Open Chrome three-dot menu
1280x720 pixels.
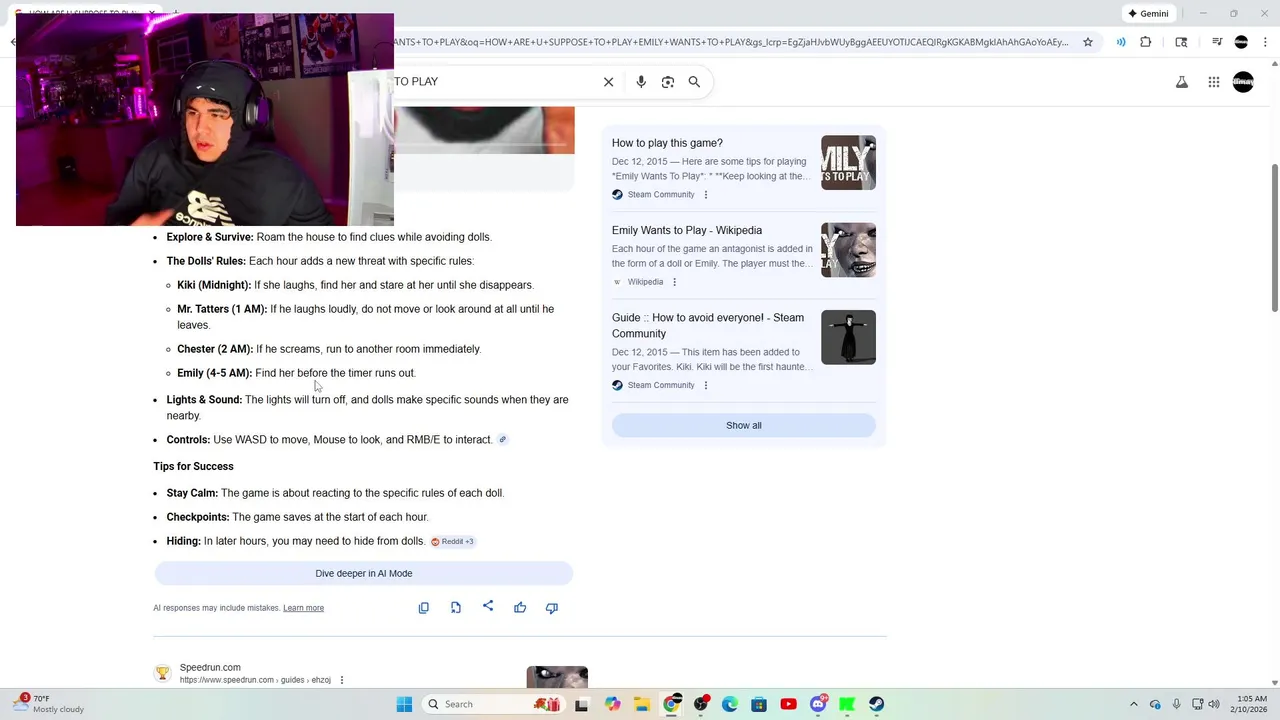(1264, 42)
